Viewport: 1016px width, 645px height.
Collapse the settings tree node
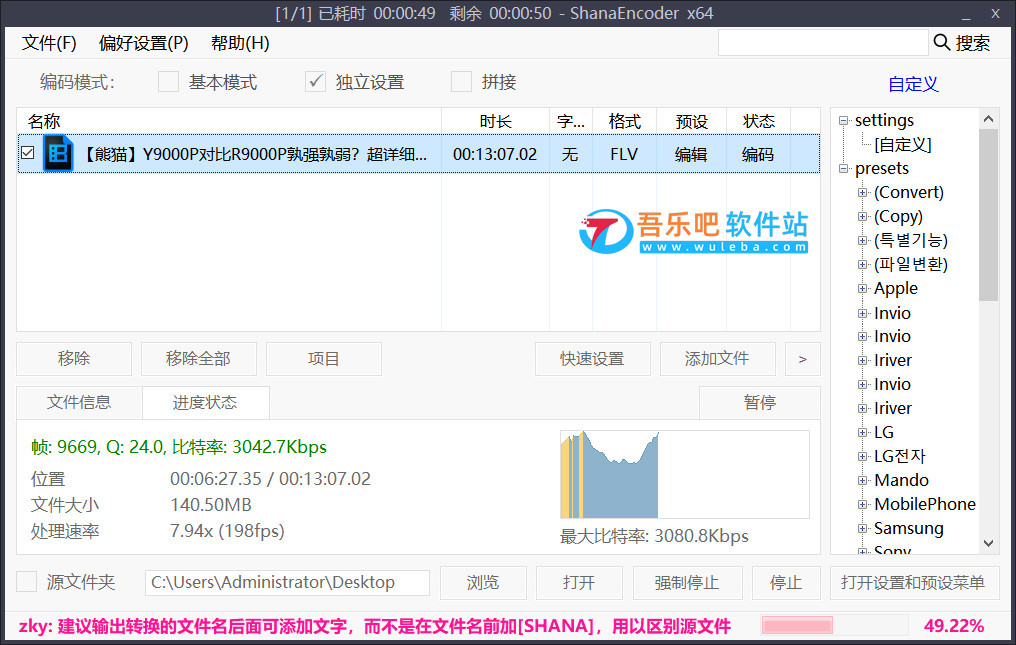pos(844,121)
